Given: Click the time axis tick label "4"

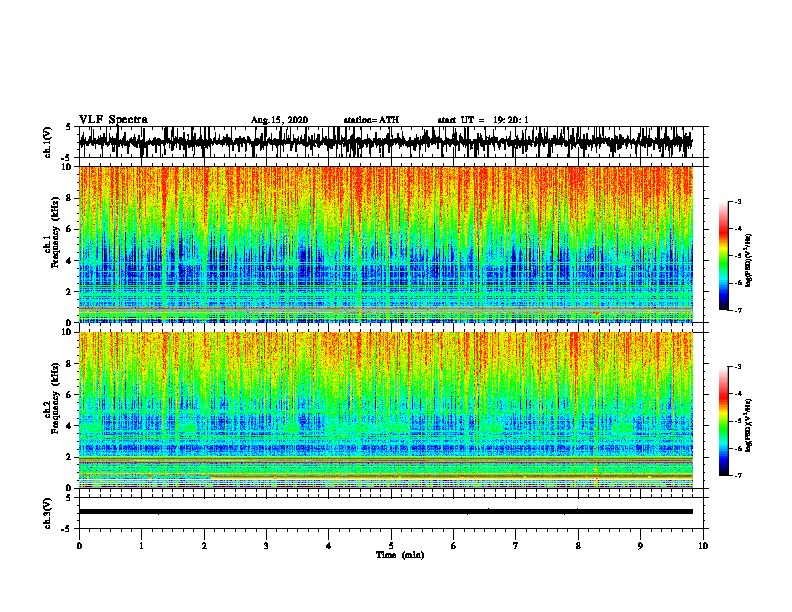Looking at the screenshot, I should click(x=329, y=546).
